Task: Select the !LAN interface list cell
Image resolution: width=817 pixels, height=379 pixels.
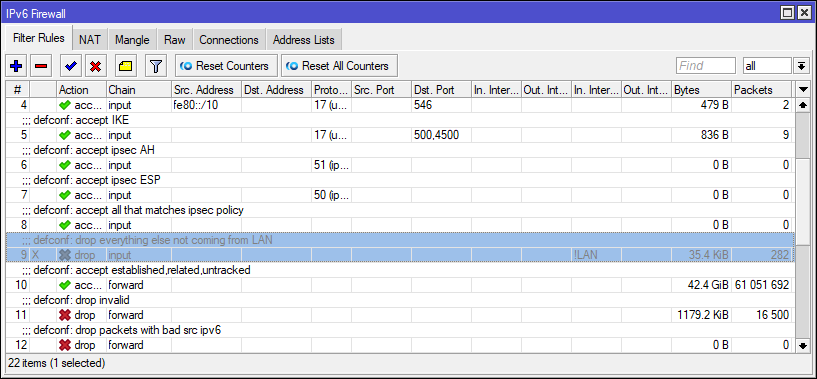Action: coord(596,255)
